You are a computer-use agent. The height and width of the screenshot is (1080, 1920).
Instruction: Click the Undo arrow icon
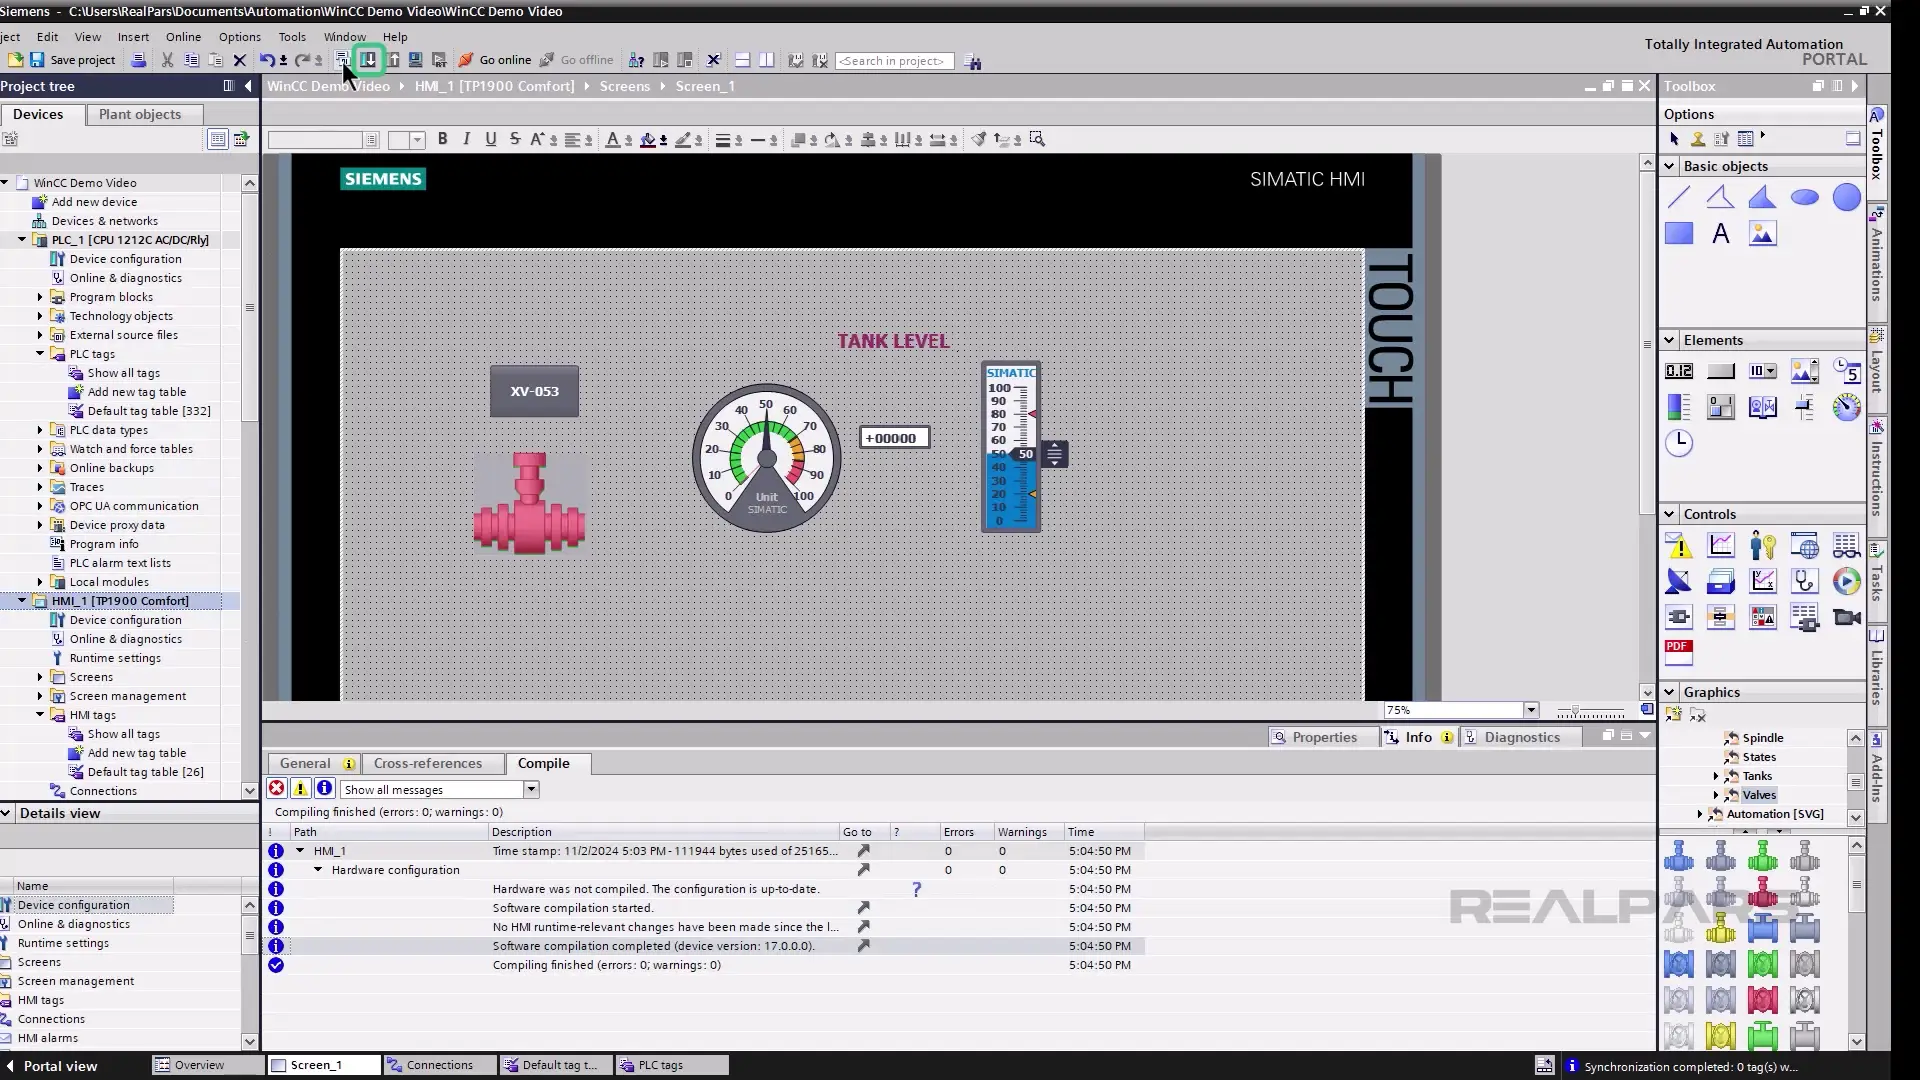click(x=267, y=60)
